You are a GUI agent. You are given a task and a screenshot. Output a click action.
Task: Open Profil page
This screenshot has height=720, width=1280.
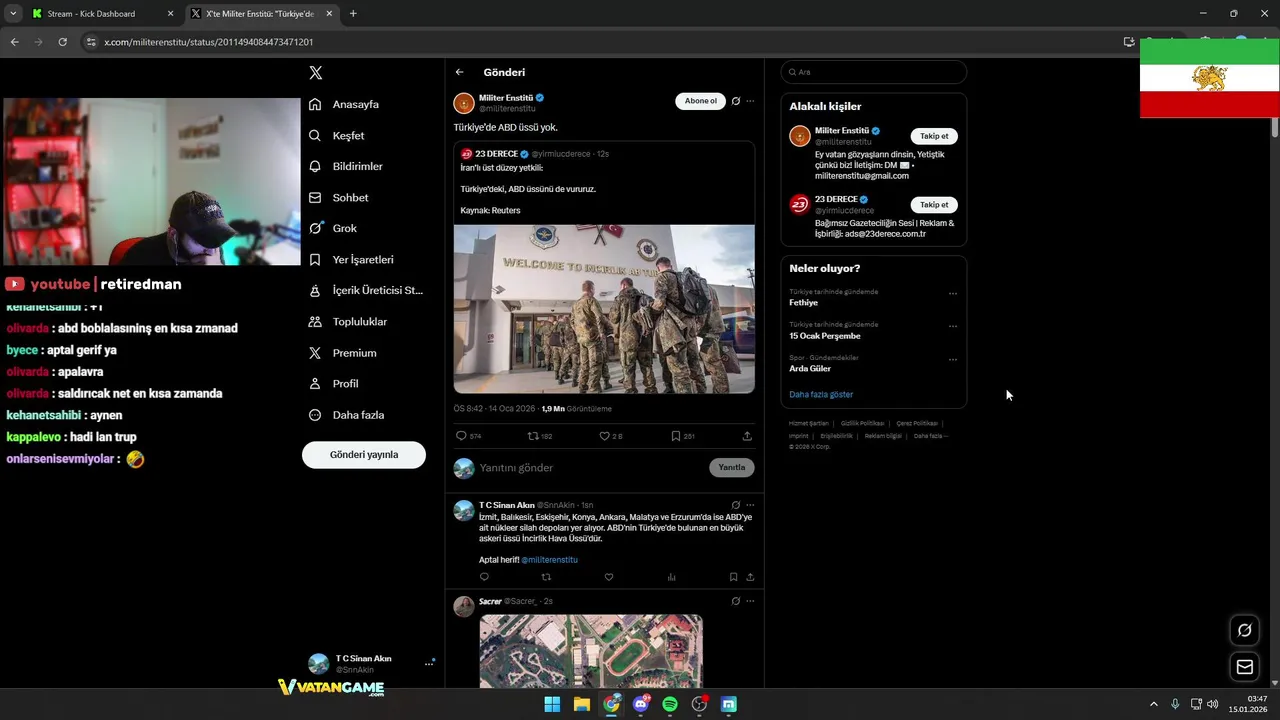coord(334,384)
